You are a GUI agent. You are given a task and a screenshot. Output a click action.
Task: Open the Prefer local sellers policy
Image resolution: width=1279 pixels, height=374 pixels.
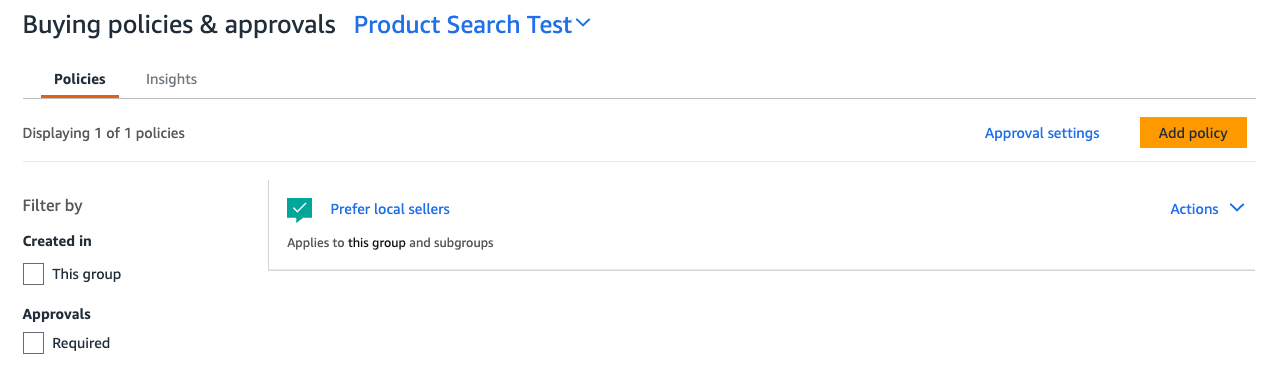tap(390, 209)
